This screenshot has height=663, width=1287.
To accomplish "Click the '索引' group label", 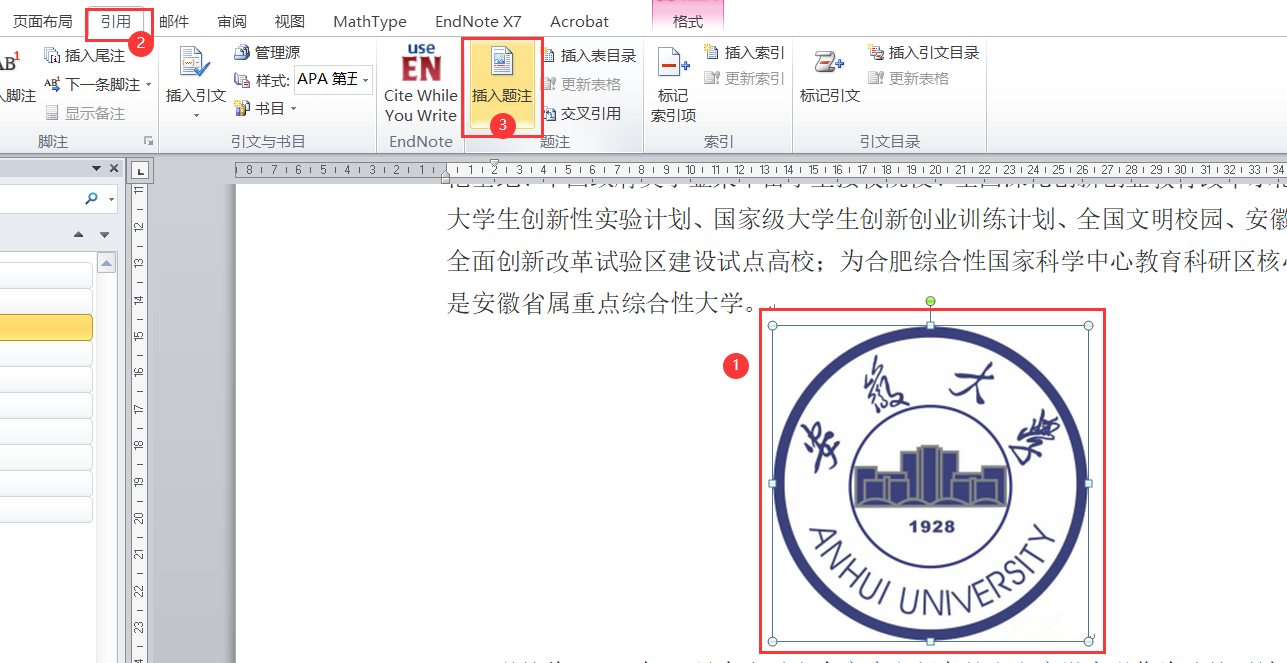I will tap(718, 142).
